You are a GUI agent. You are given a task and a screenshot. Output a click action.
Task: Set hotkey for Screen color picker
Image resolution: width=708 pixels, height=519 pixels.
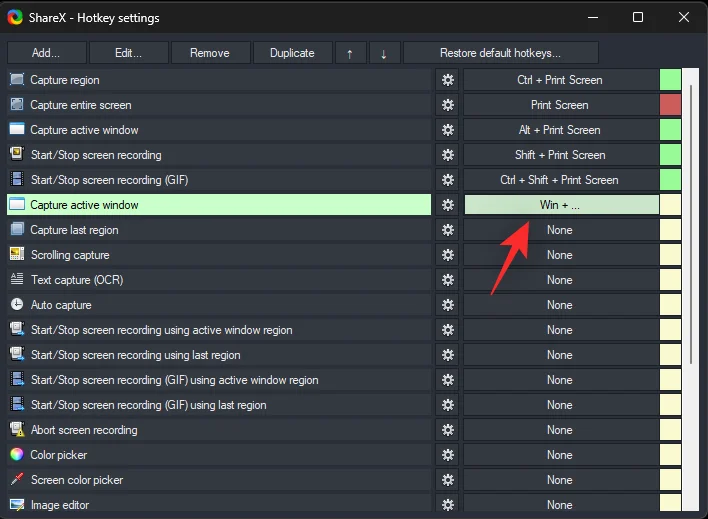560,480
